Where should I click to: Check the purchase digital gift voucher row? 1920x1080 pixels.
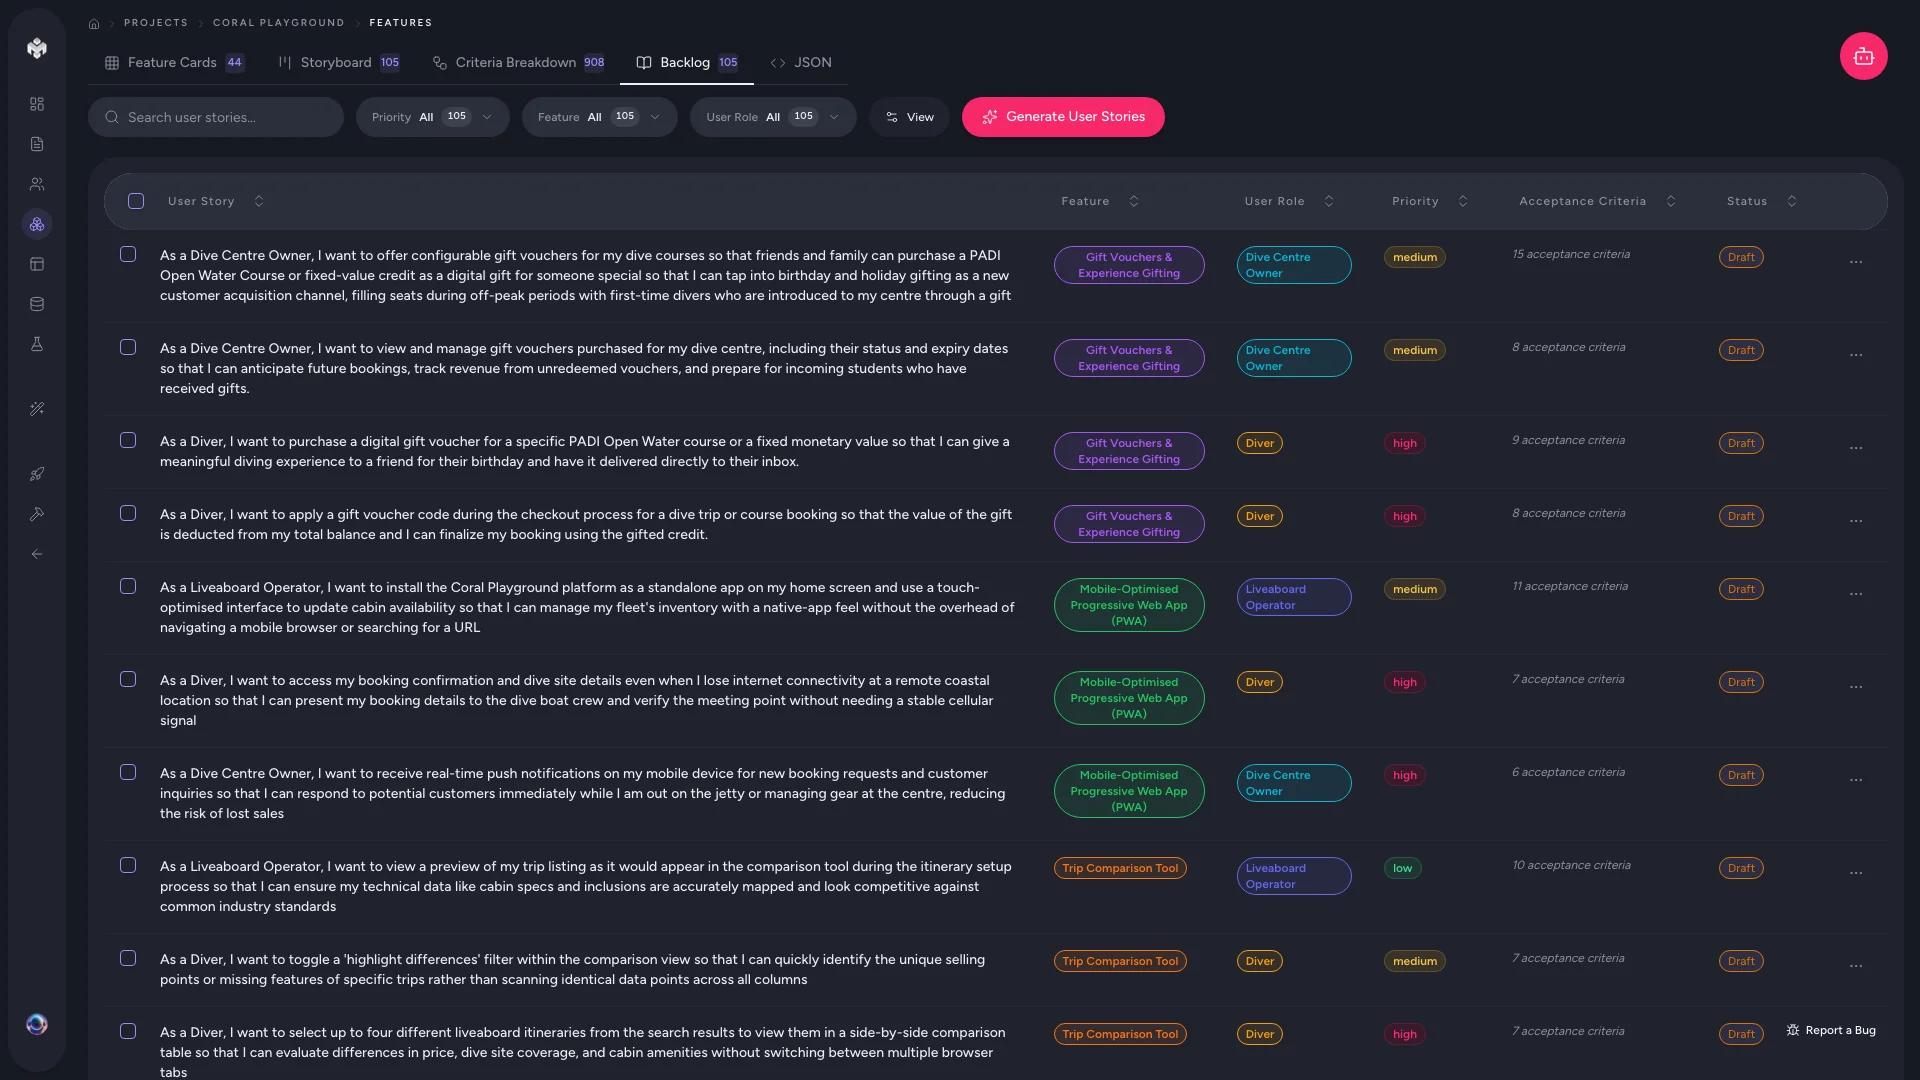tap(128, 440)
